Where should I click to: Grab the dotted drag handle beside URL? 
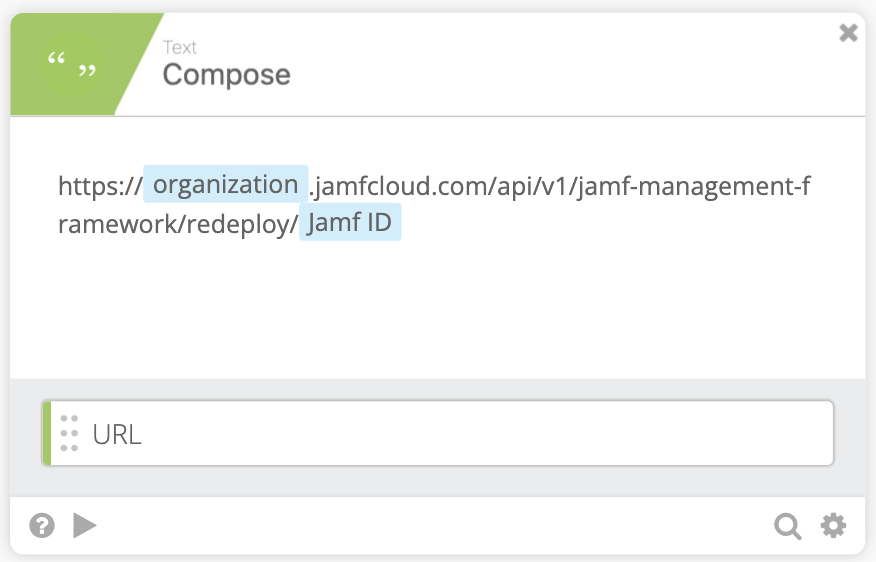(x=69, y=433)
